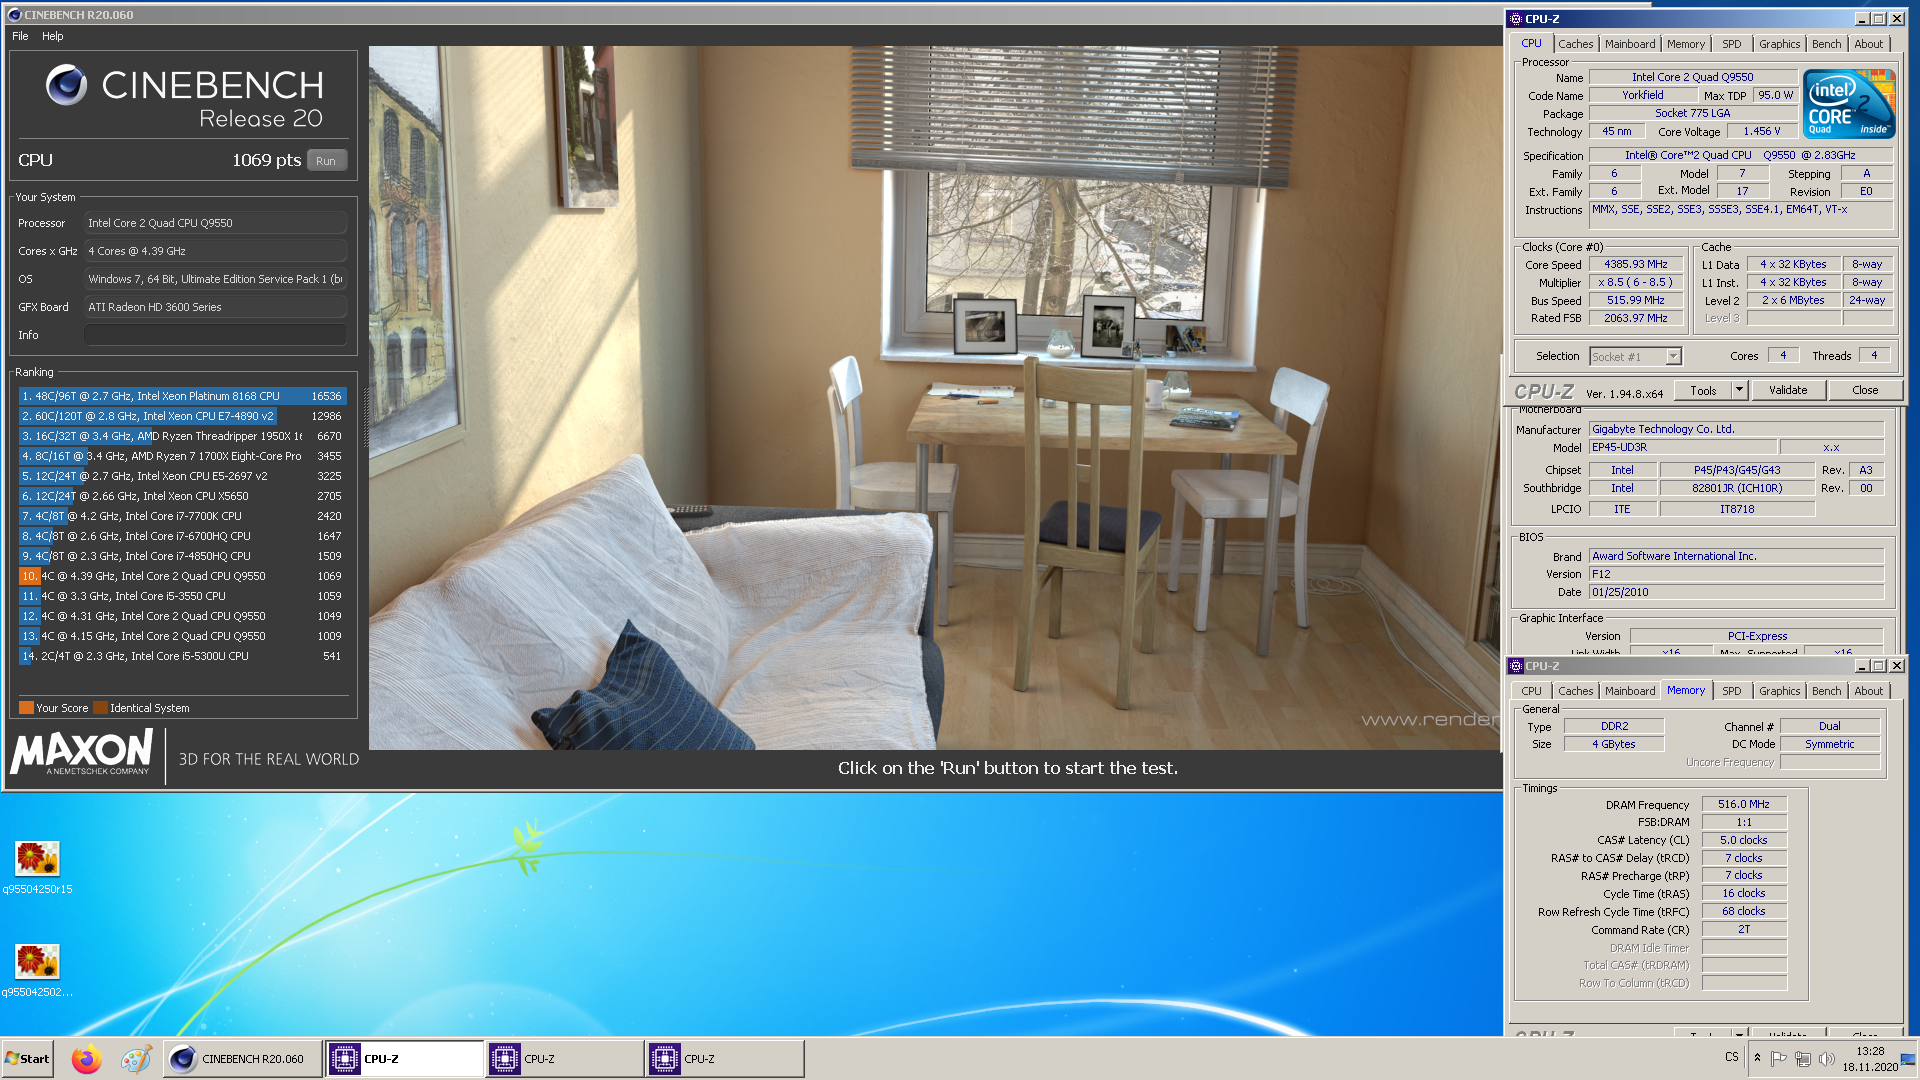Click the Maxon logo
The image size is (1920, 1080).
(82, 752)
